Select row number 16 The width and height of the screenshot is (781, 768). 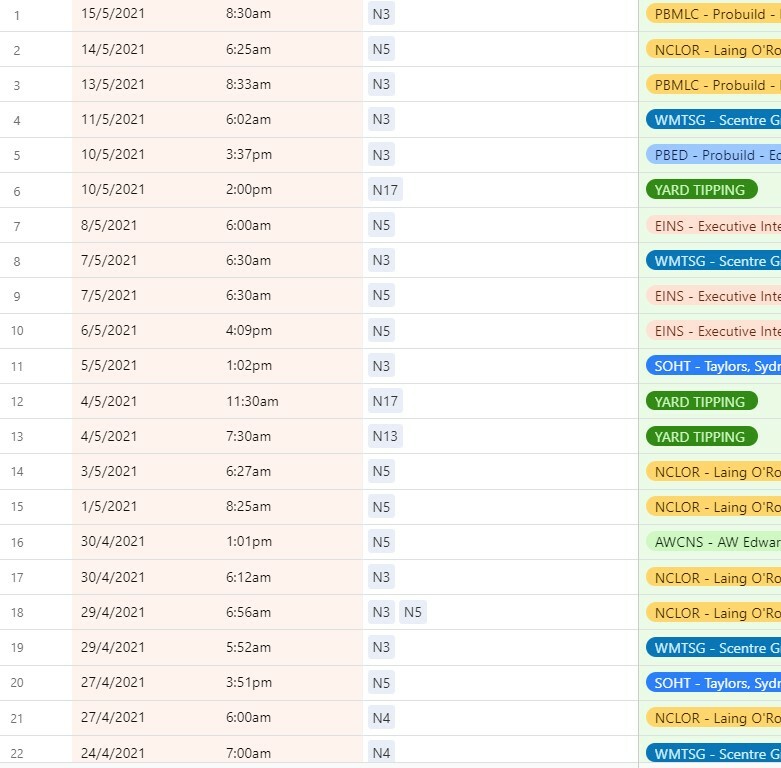17,542
